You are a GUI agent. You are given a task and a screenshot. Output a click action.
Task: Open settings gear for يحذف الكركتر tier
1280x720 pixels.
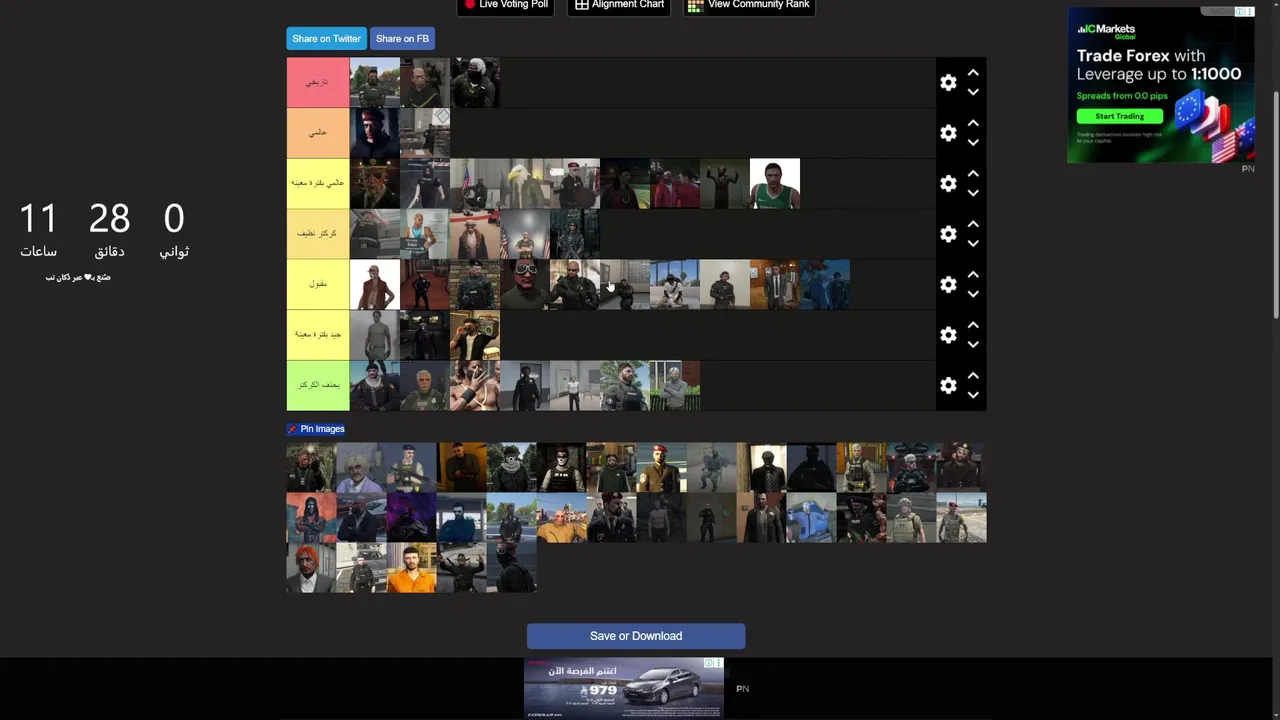[x=948, y=385]
